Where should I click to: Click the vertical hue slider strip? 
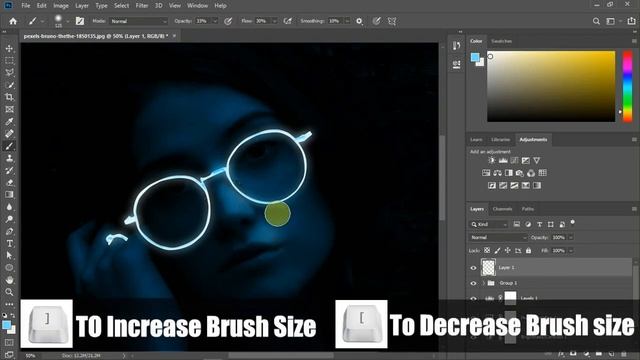(627, 86)
